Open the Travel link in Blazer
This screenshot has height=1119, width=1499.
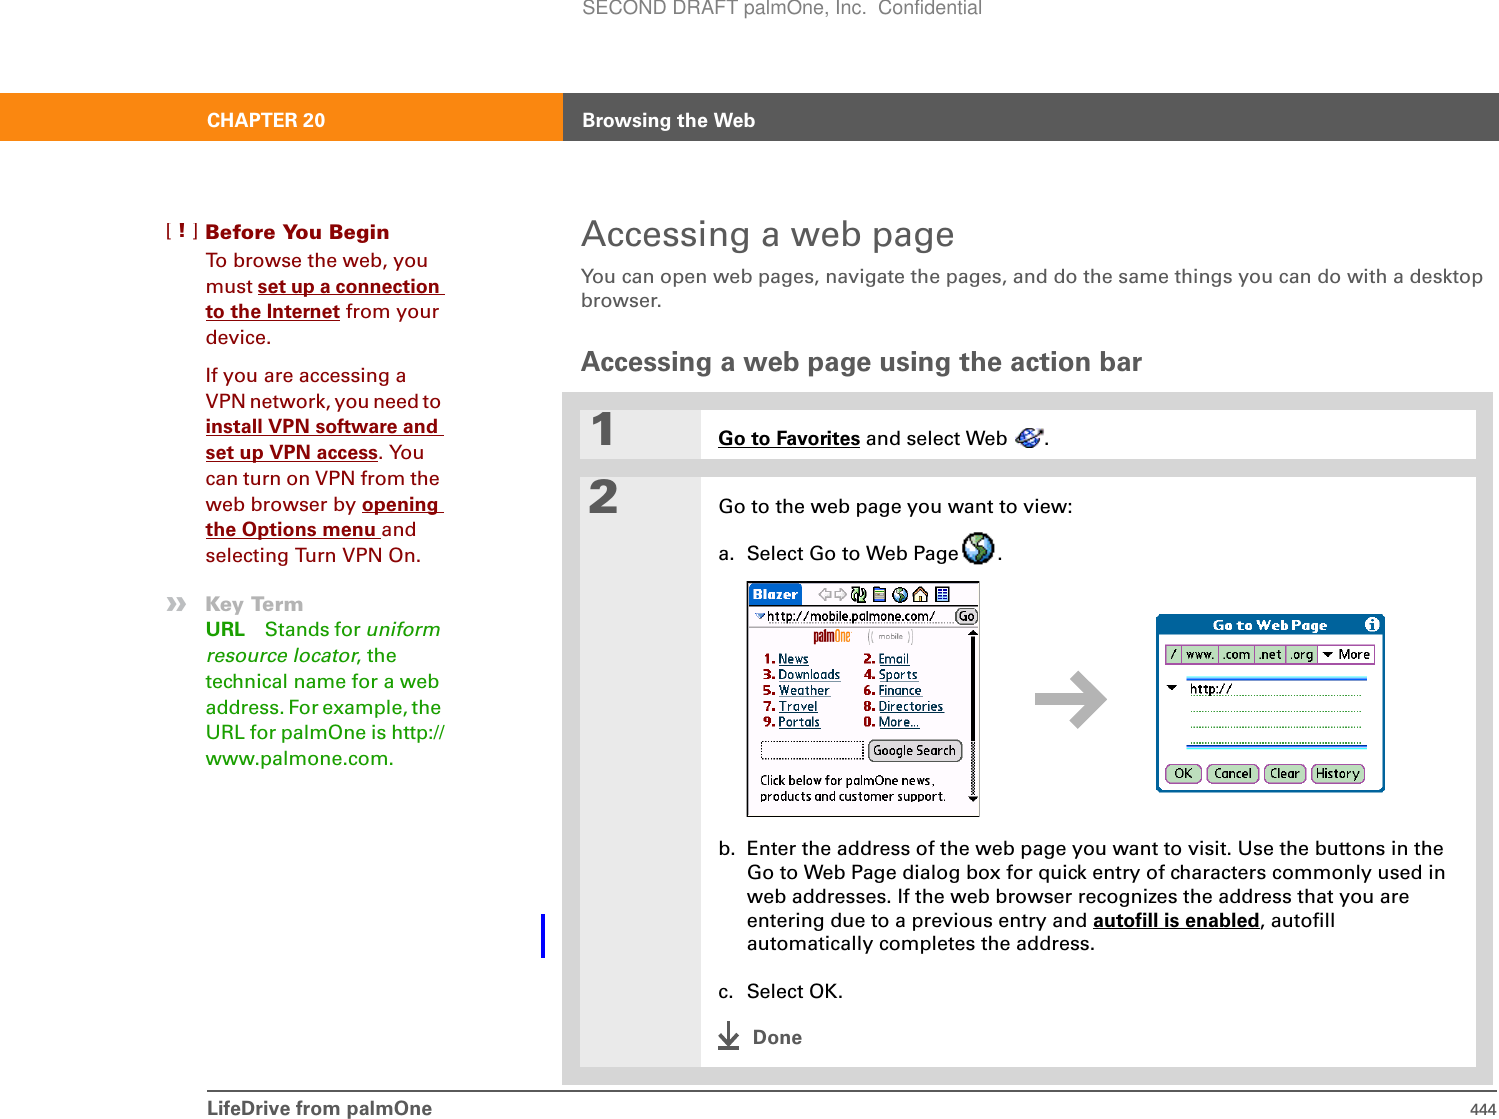click(x=798, y=706)
